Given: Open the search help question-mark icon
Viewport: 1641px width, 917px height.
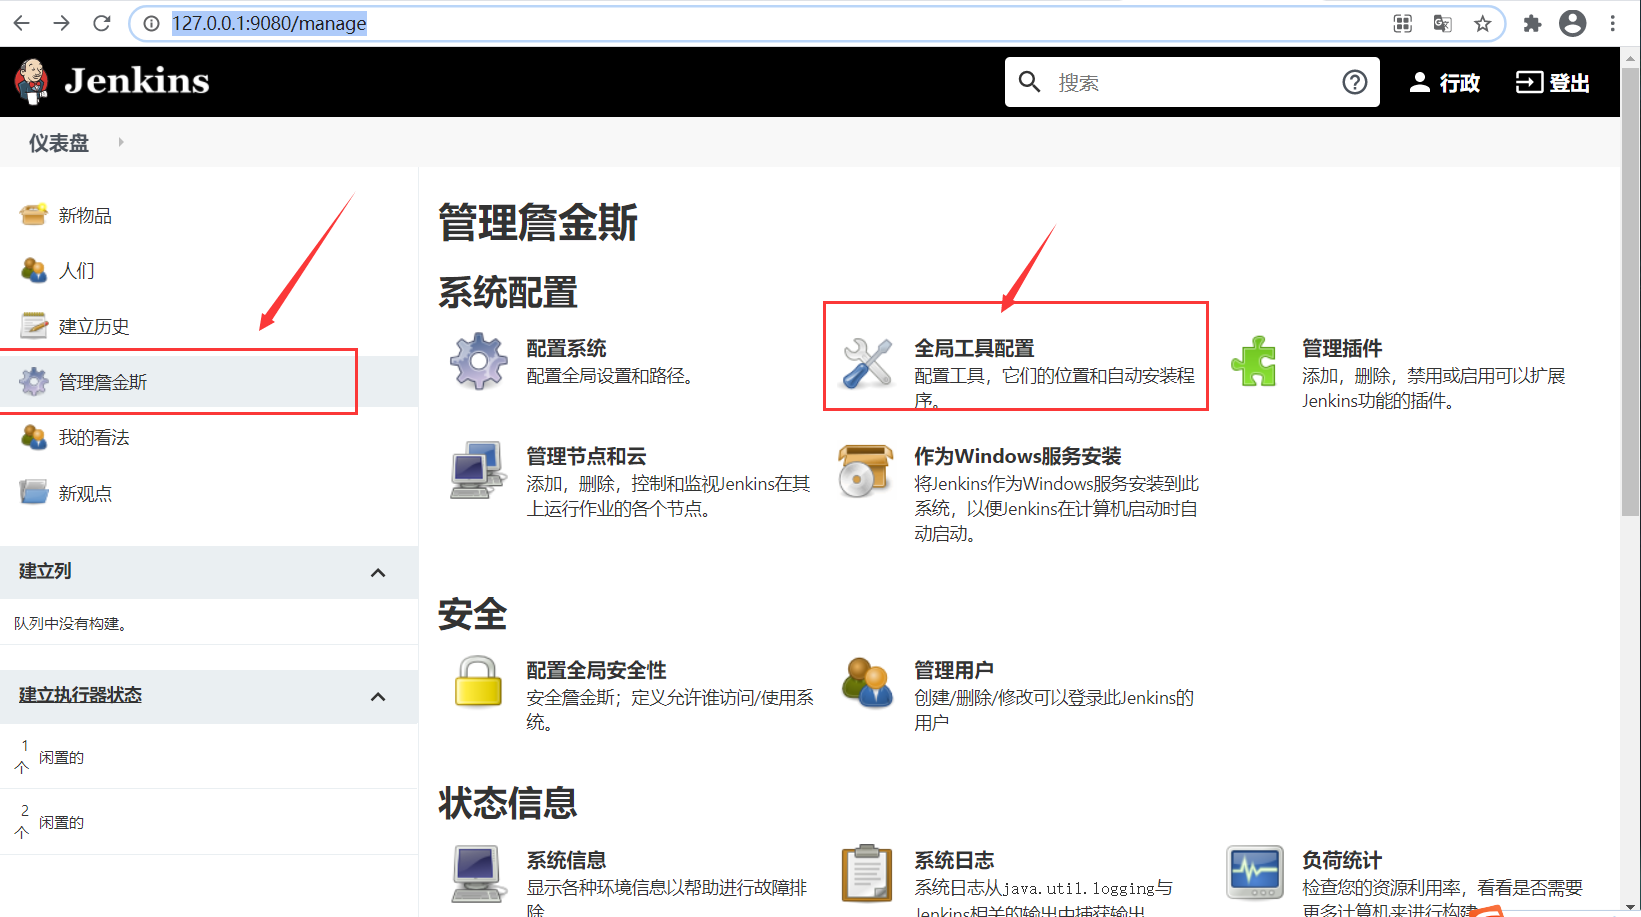Looking at the screenshot, I should tap(1354, 82).
